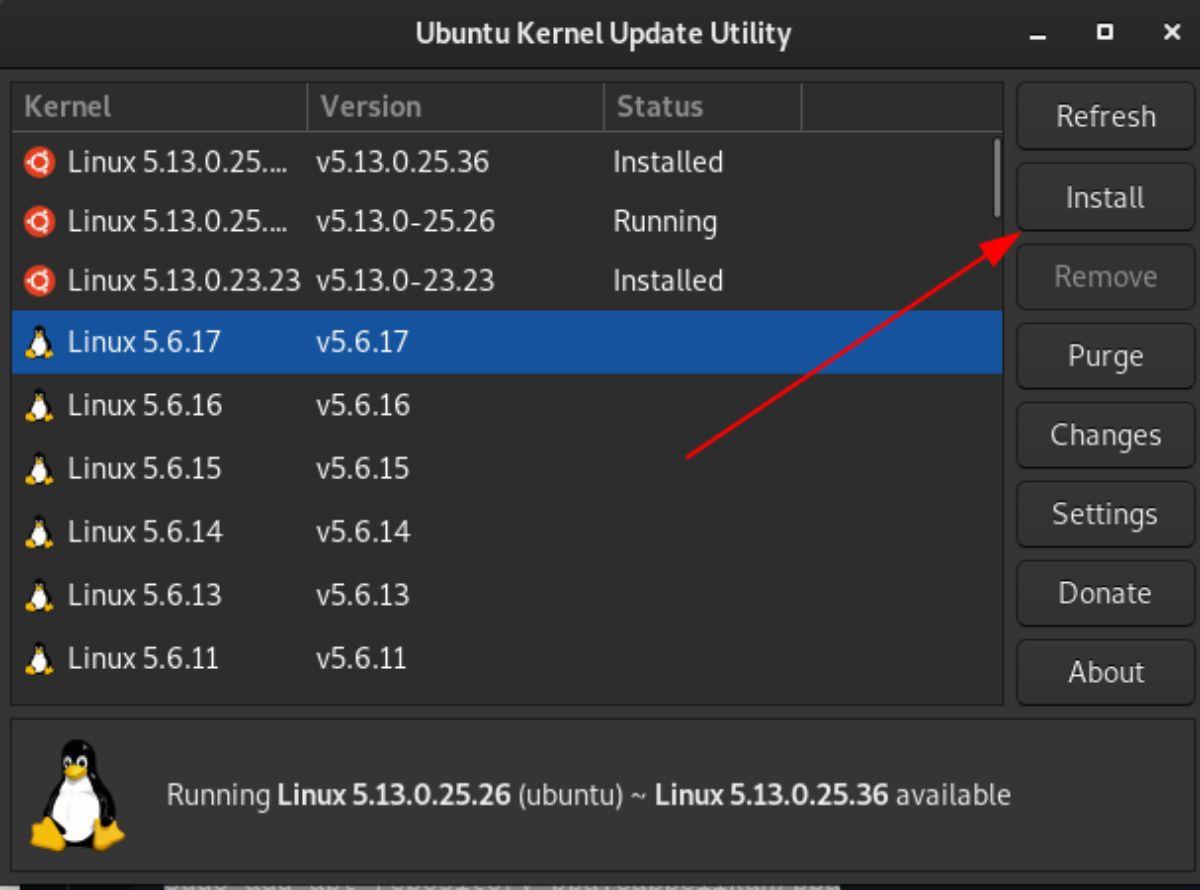1200x890 pixels.
Task: Click the Tux icon next to Linux 5.6.11
Action: point(40,658)
